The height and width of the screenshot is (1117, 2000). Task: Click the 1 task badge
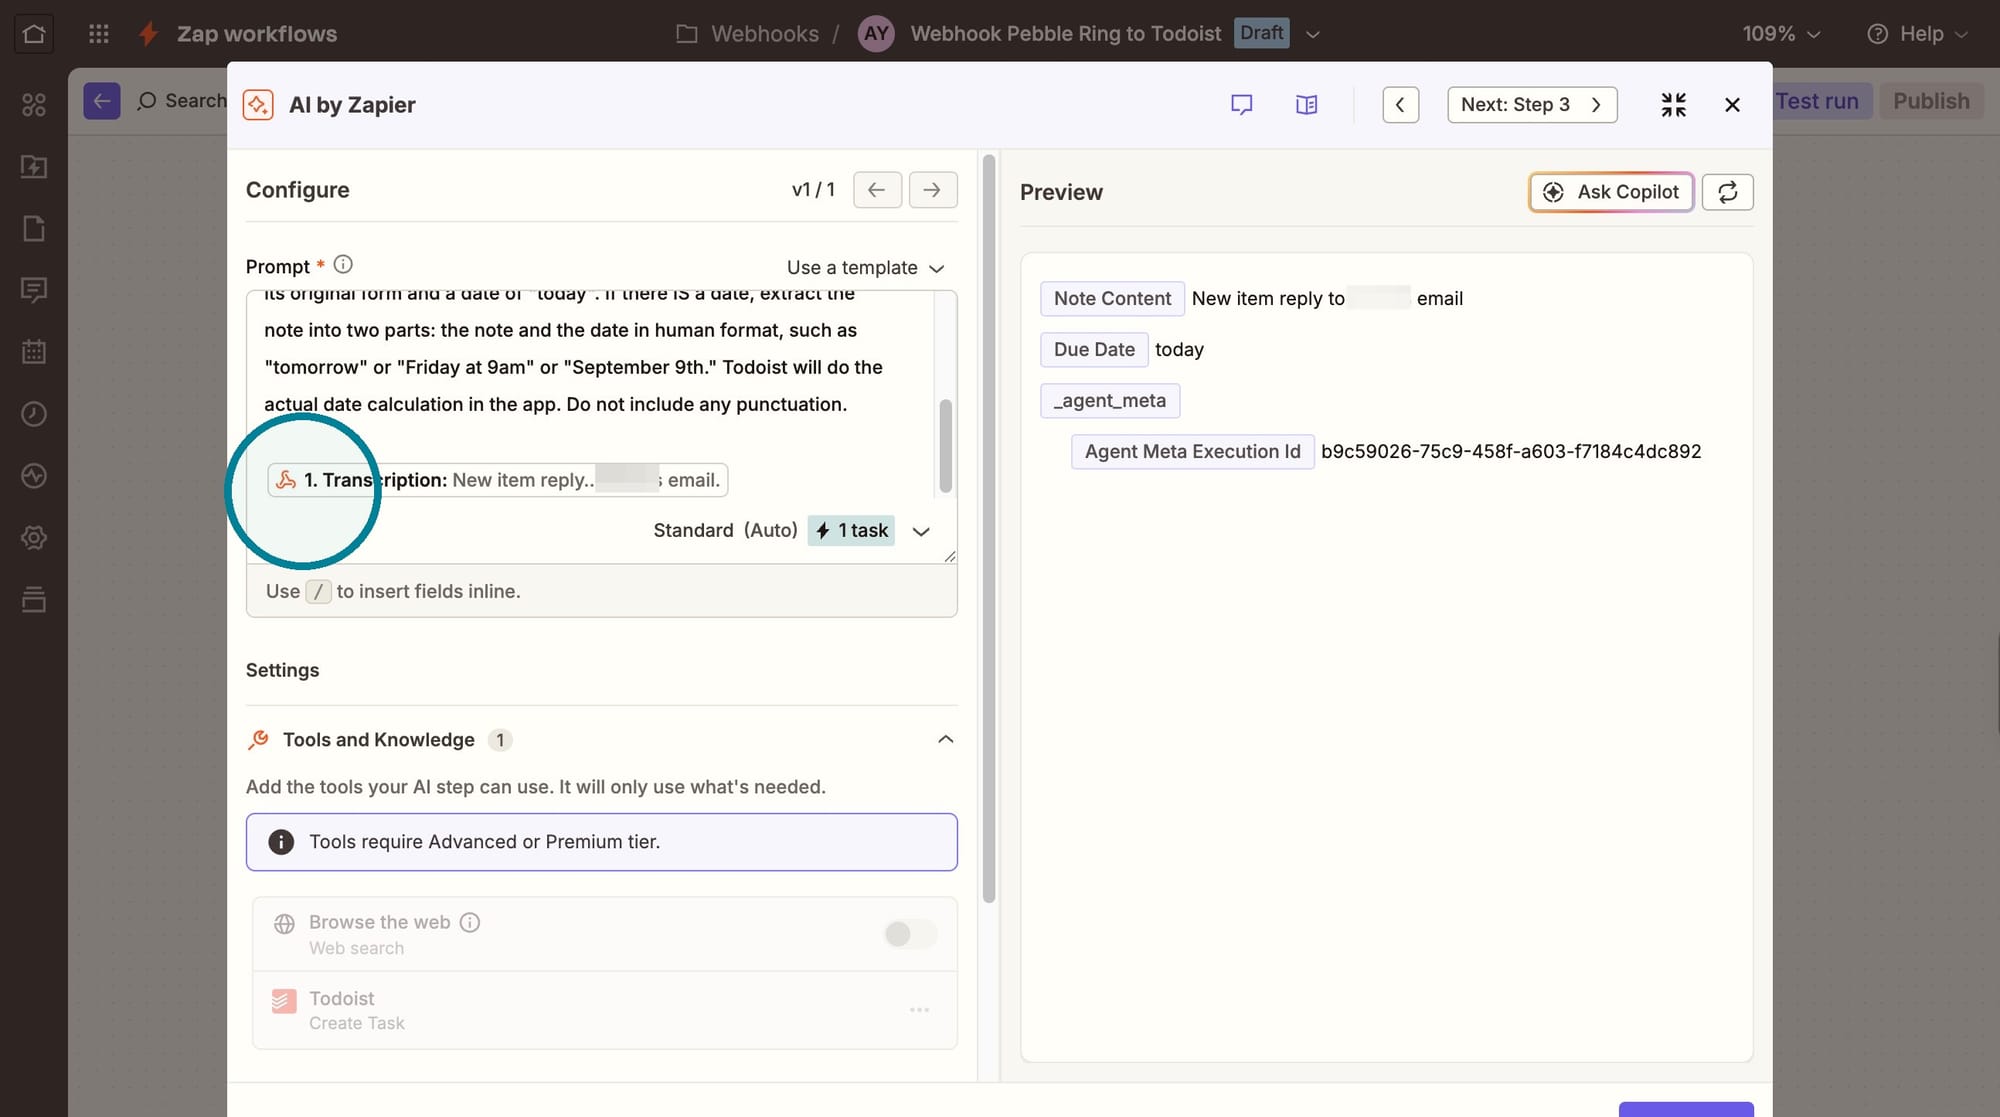[851, 530]
